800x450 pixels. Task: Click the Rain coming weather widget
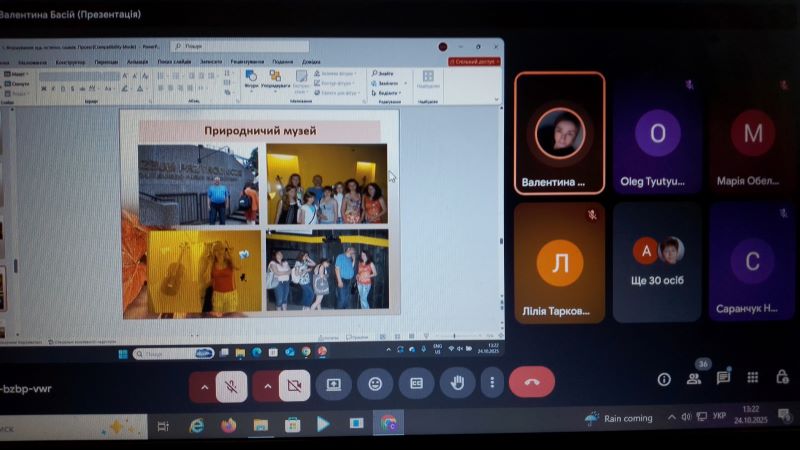click(620, 418)
